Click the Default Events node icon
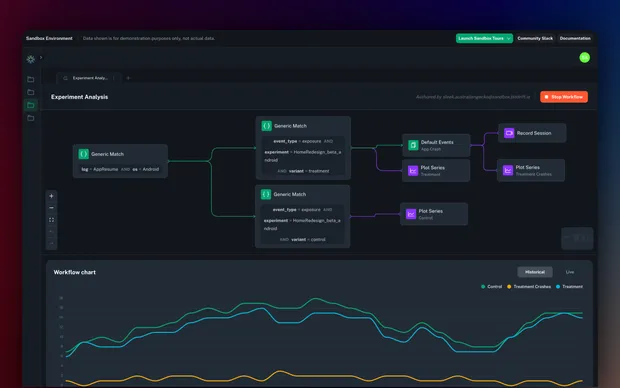 tap(413, 145)
